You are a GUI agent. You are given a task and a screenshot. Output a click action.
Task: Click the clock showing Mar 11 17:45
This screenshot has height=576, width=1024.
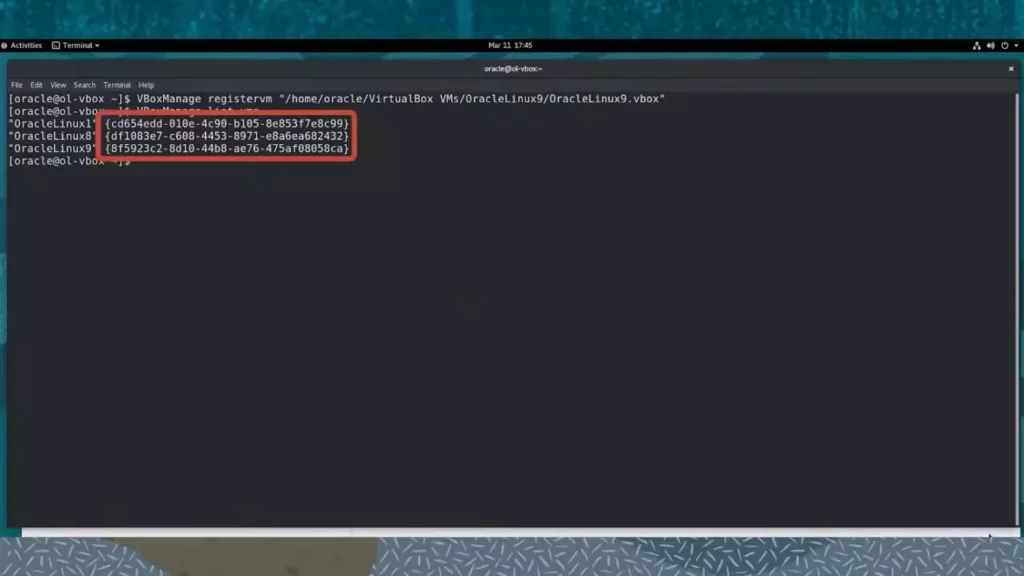[x=509, y=45]
